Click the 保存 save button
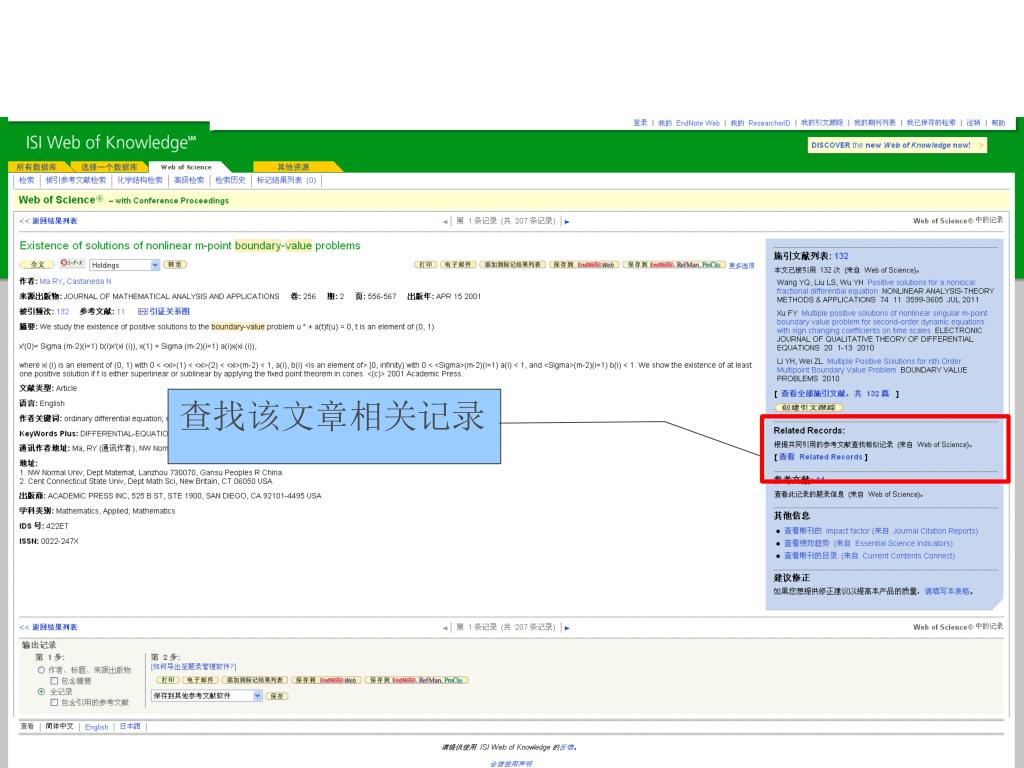This screenshot has width=1024, height=768. 277,696
